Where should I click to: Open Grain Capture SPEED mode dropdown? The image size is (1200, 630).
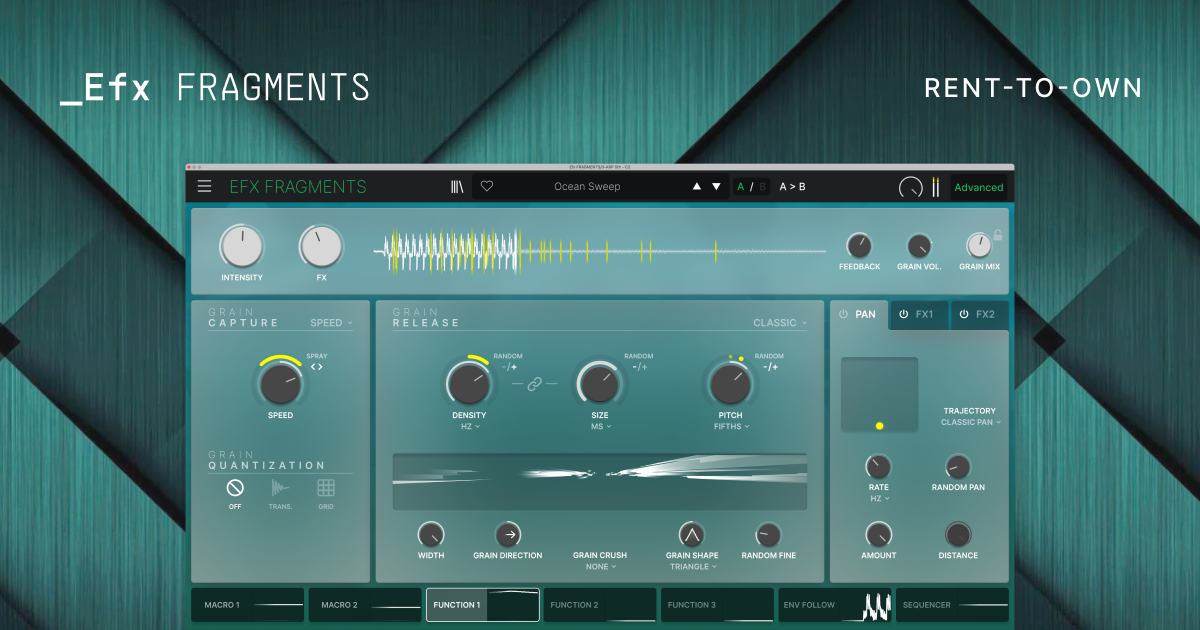coord(331,323)
